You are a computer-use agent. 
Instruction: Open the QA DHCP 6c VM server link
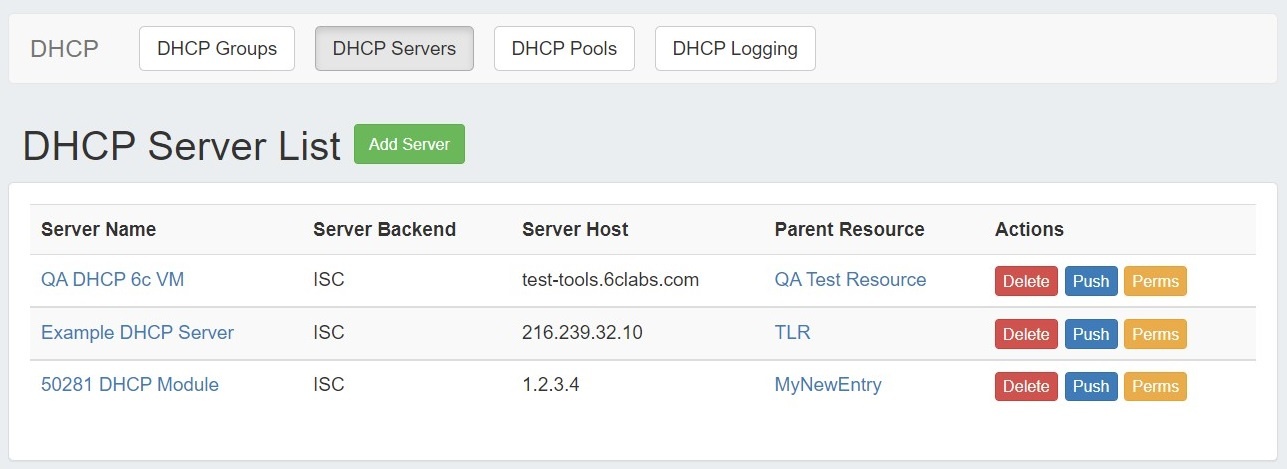pos(112,280)
